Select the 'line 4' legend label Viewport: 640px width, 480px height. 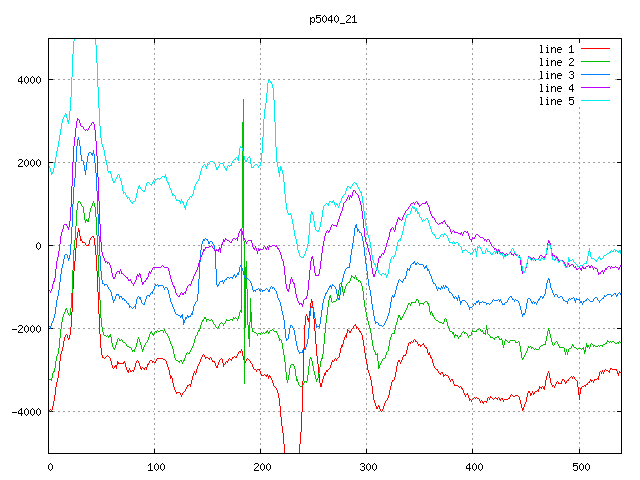[x=556, y=89]
